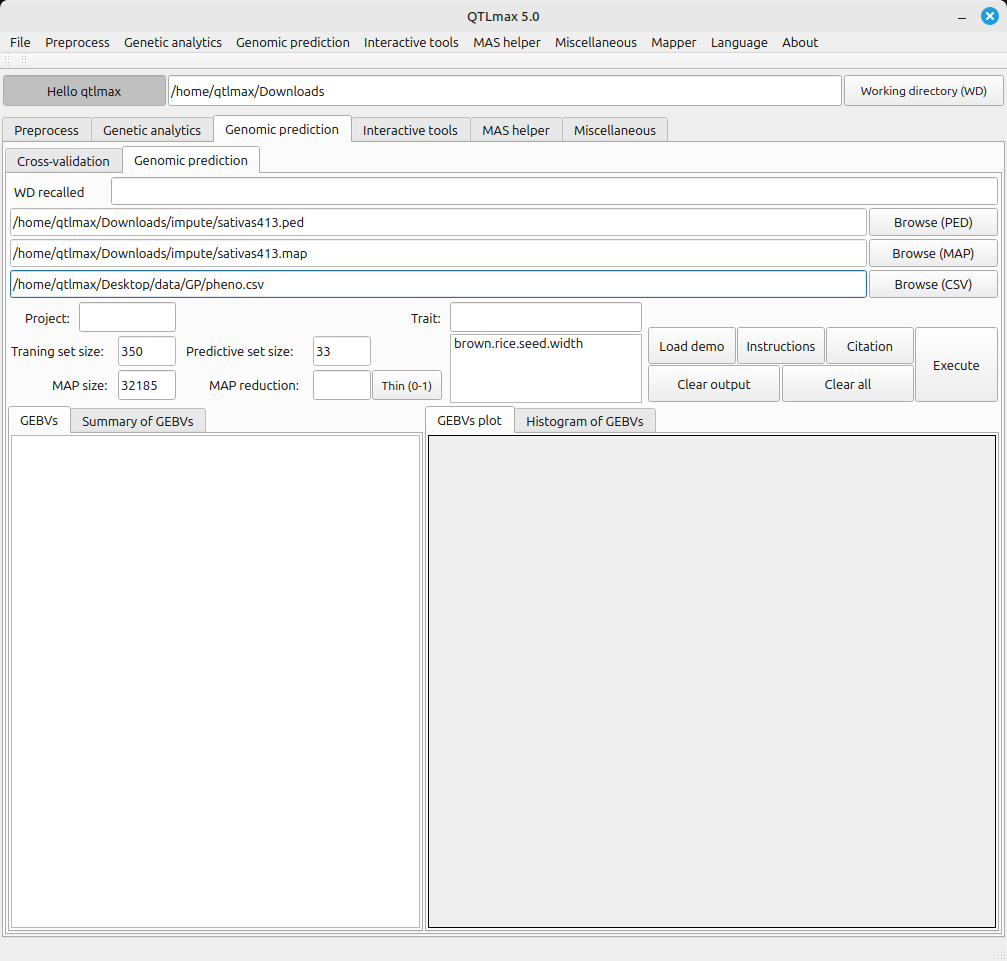
Task: Switch to the Cross-validation tab
Action: pyautogui.click(x=63, y=161)
